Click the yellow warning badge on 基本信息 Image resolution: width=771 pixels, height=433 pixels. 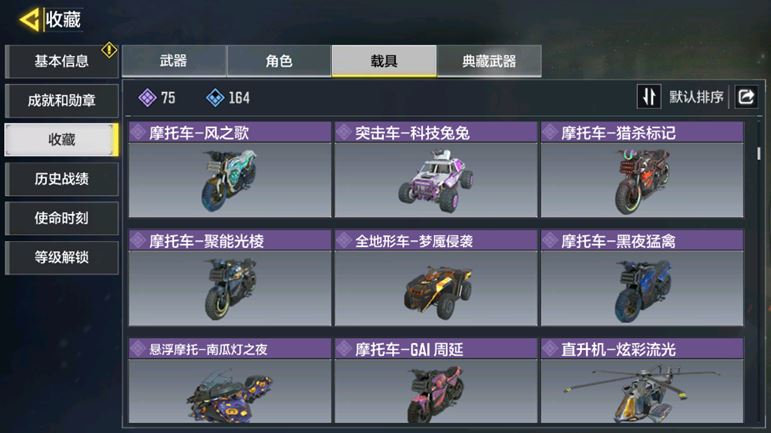[109, 50]
